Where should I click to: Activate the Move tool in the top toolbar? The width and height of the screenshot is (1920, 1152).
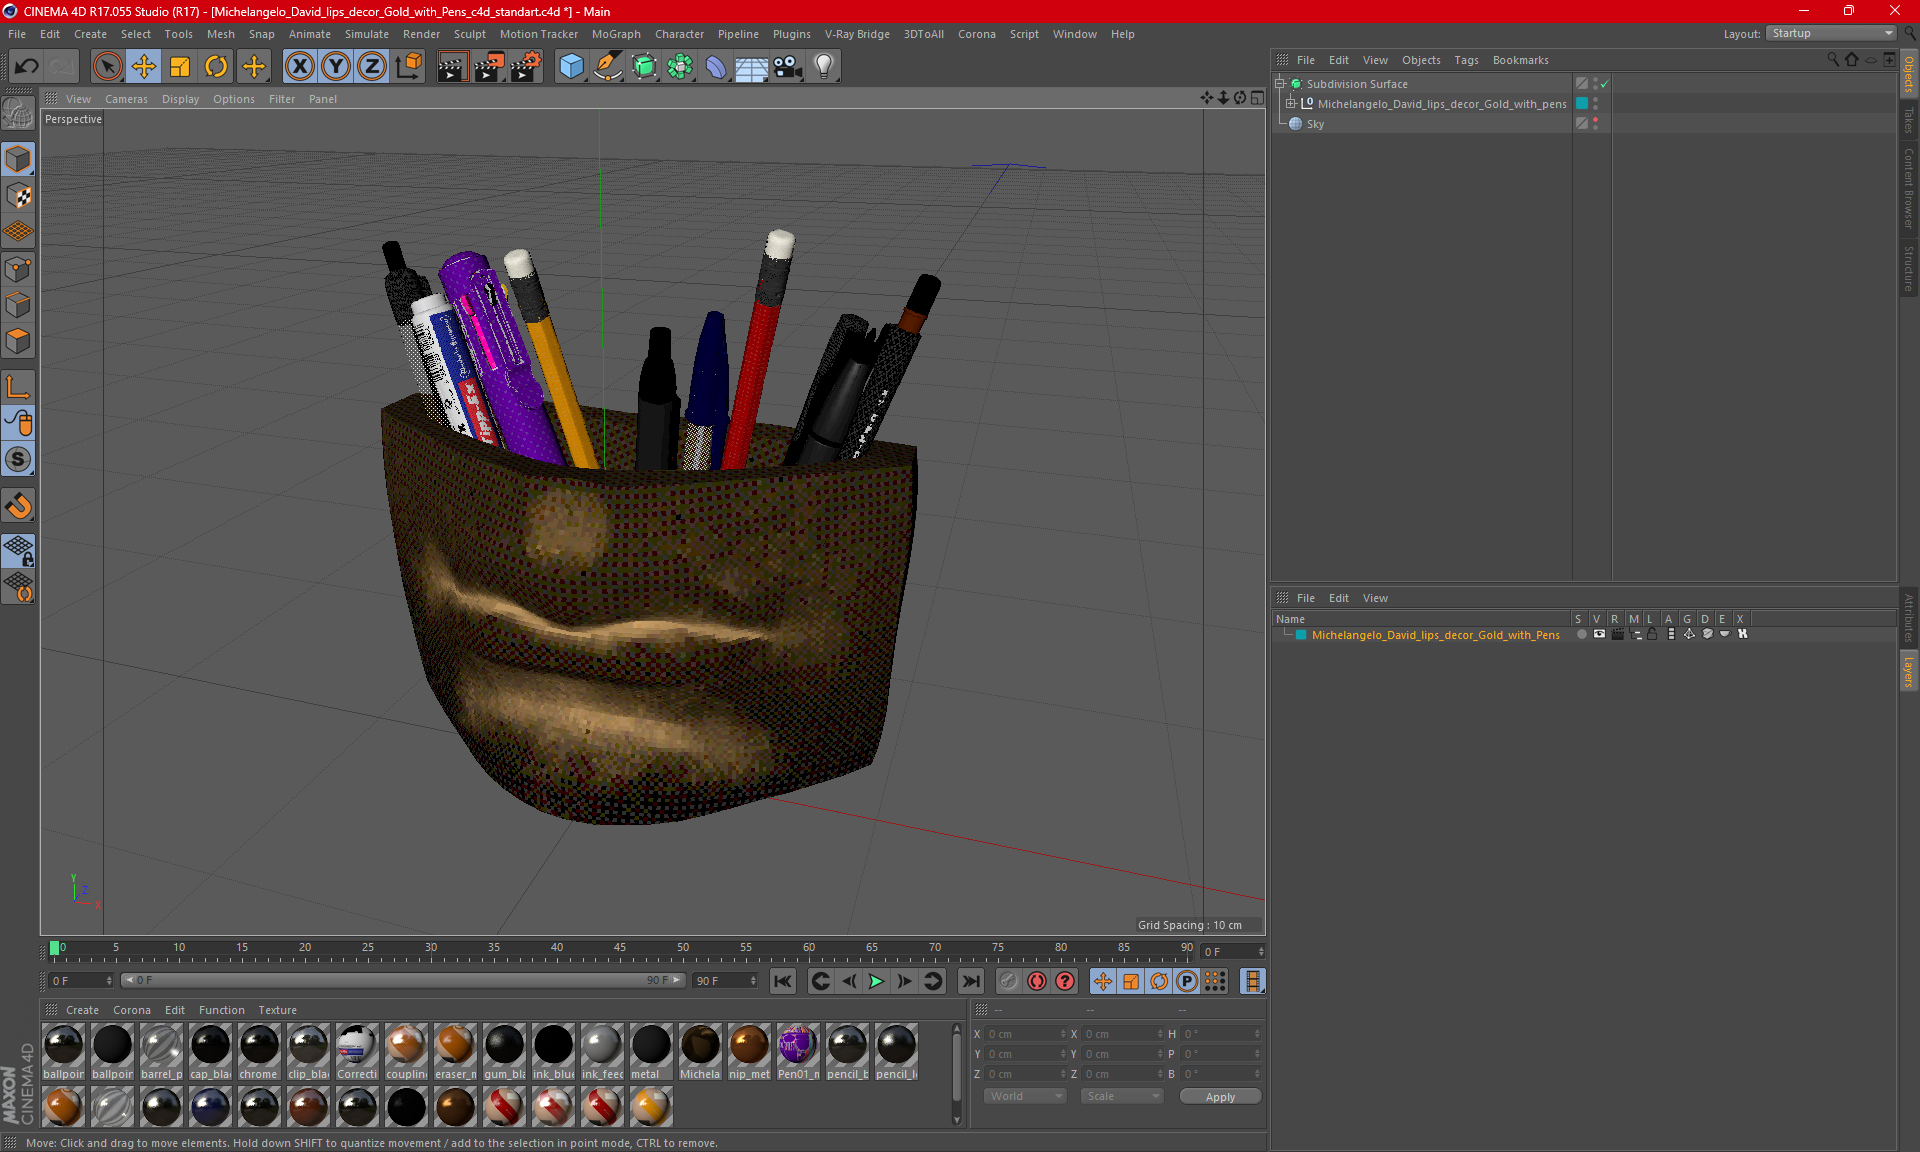144,67
